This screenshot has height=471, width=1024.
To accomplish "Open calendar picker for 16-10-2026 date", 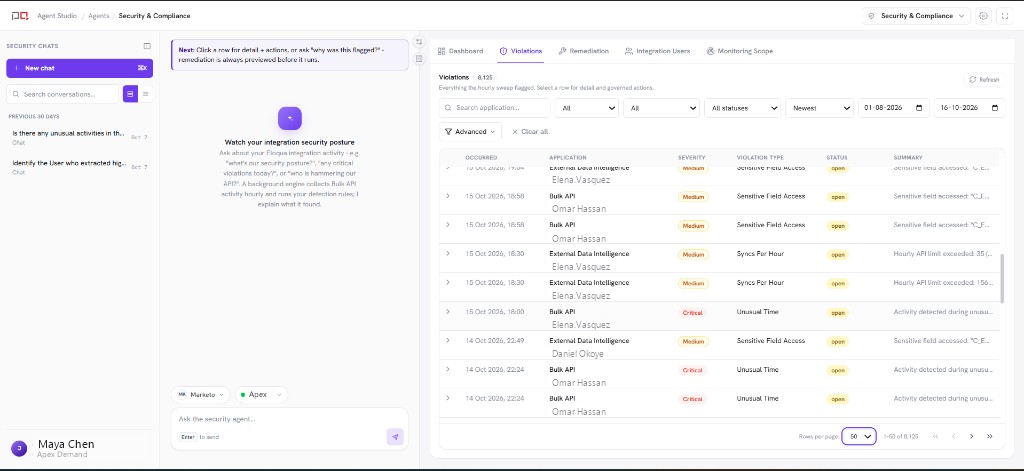I will pyautogui.click(x=995, y=108).
